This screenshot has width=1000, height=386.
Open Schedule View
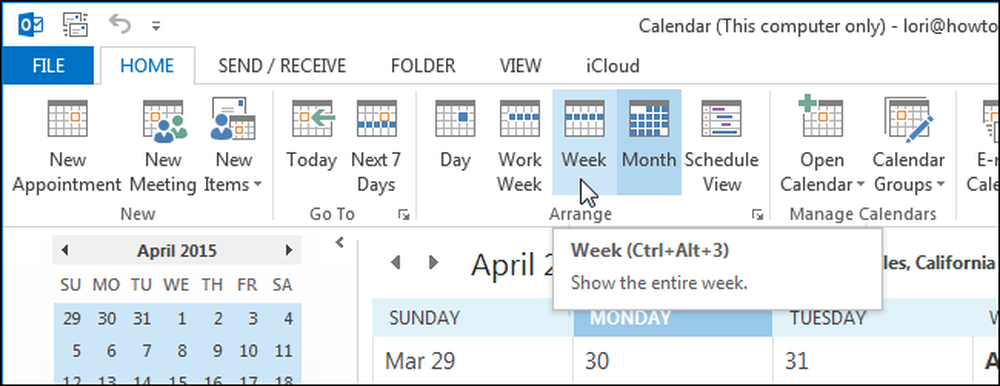[x=722, y=147]
